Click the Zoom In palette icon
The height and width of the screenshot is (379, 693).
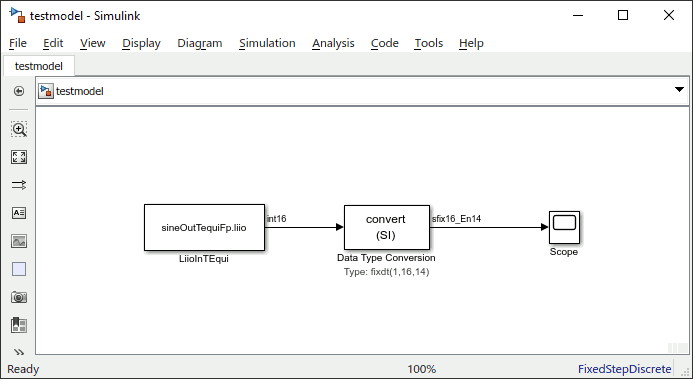[19, 129]
